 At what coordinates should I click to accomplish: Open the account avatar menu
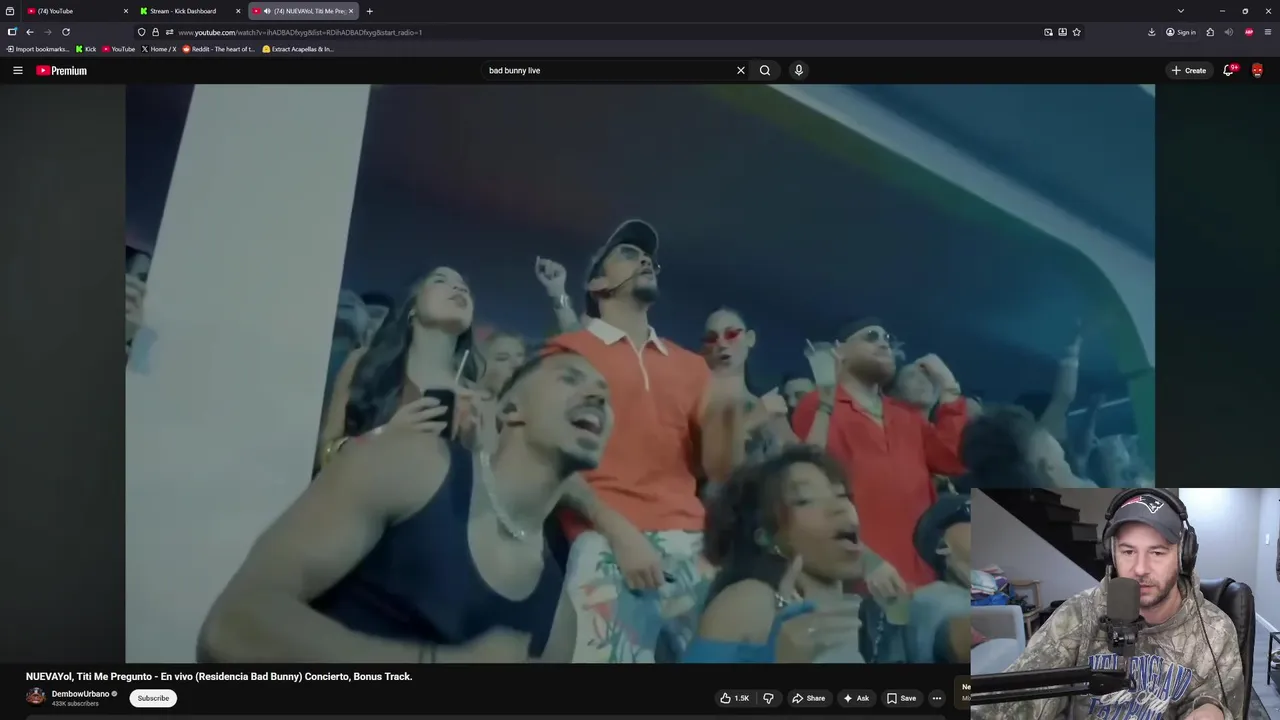(x=1257, y=70)
